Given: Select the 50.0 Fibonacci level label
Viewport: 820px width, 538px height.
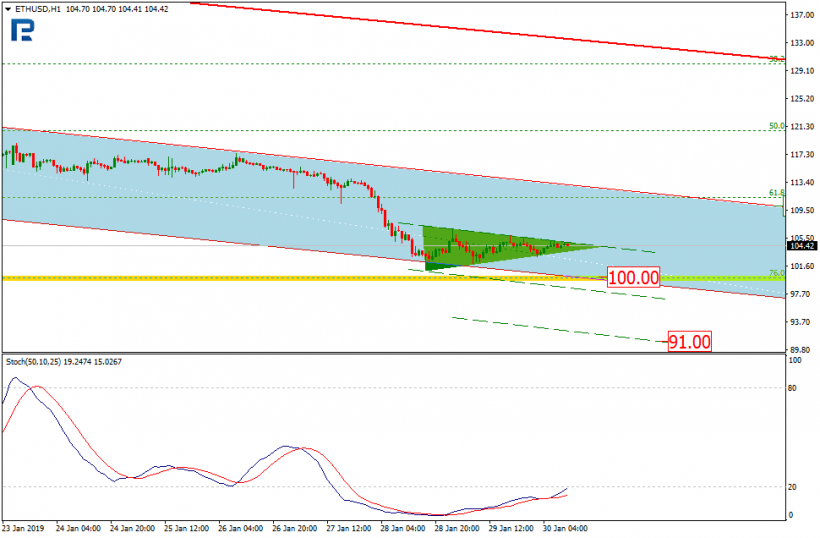Looking at the screenshot, I should click(x=777, y=126).
